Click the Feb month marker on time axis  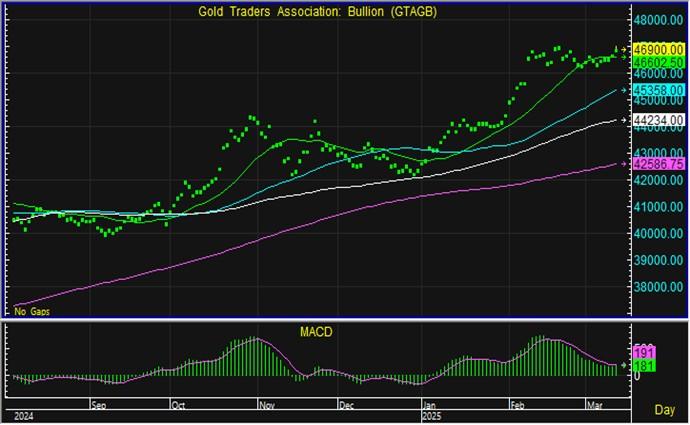518,405
